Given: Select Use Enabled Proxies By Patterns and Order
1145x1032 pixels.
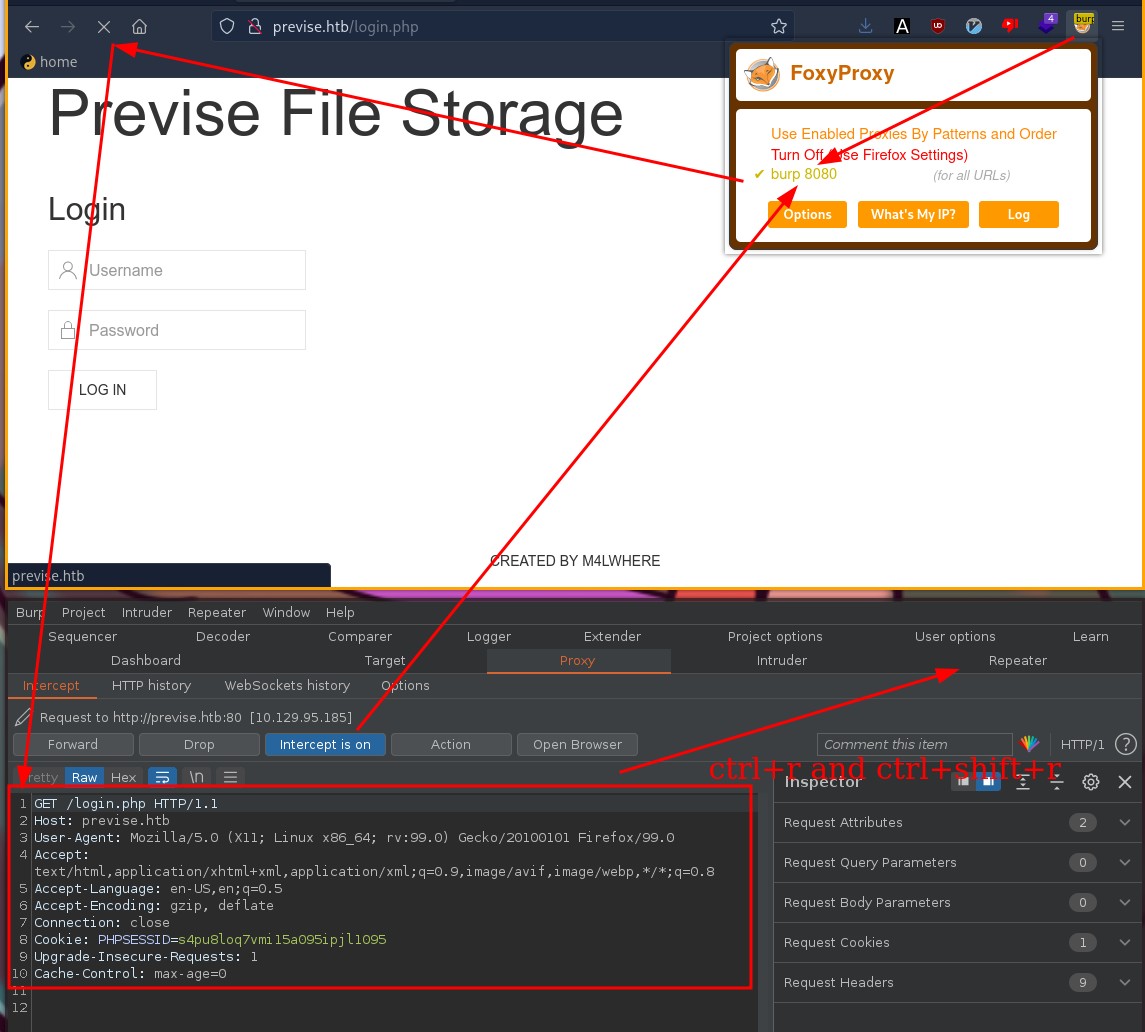Looking at the screenshot, I should pyautogui.click(x=914, y=134).
